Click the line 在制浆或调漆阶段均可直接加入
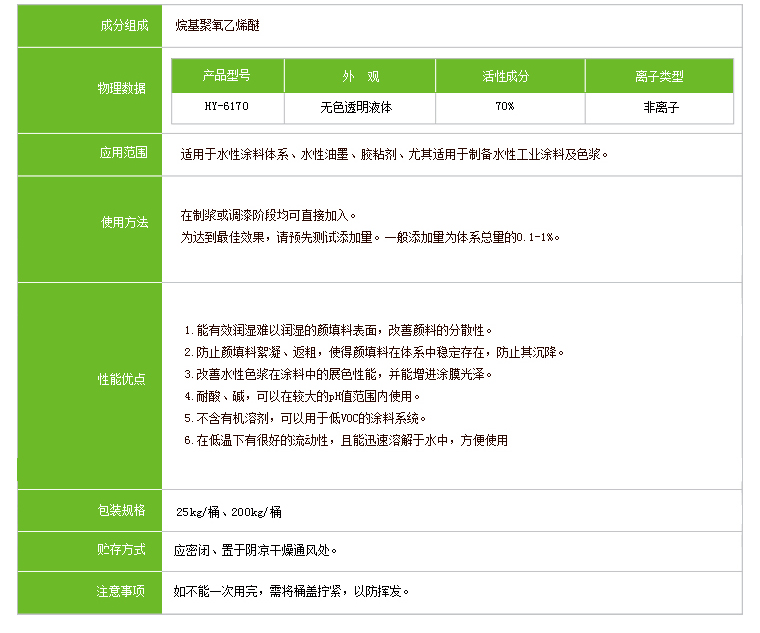The image size is (760, 633). click(x=268, y=215)
